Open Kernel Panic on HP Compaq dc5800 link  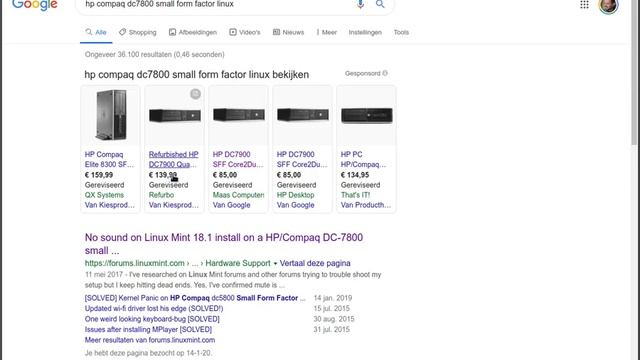pos(195,298)
